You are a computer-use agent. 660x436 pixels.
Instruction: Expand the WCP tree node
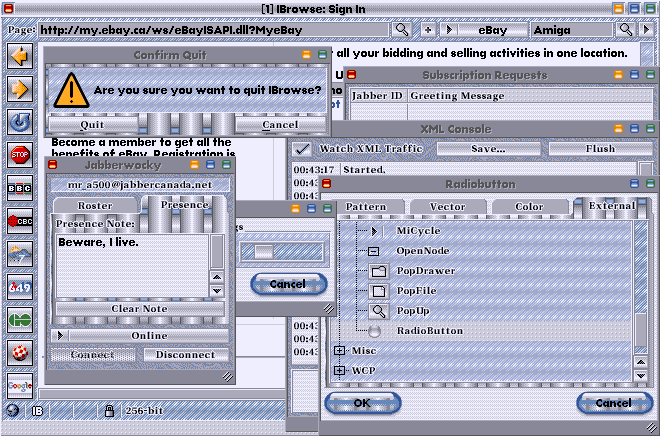[340, 370]
